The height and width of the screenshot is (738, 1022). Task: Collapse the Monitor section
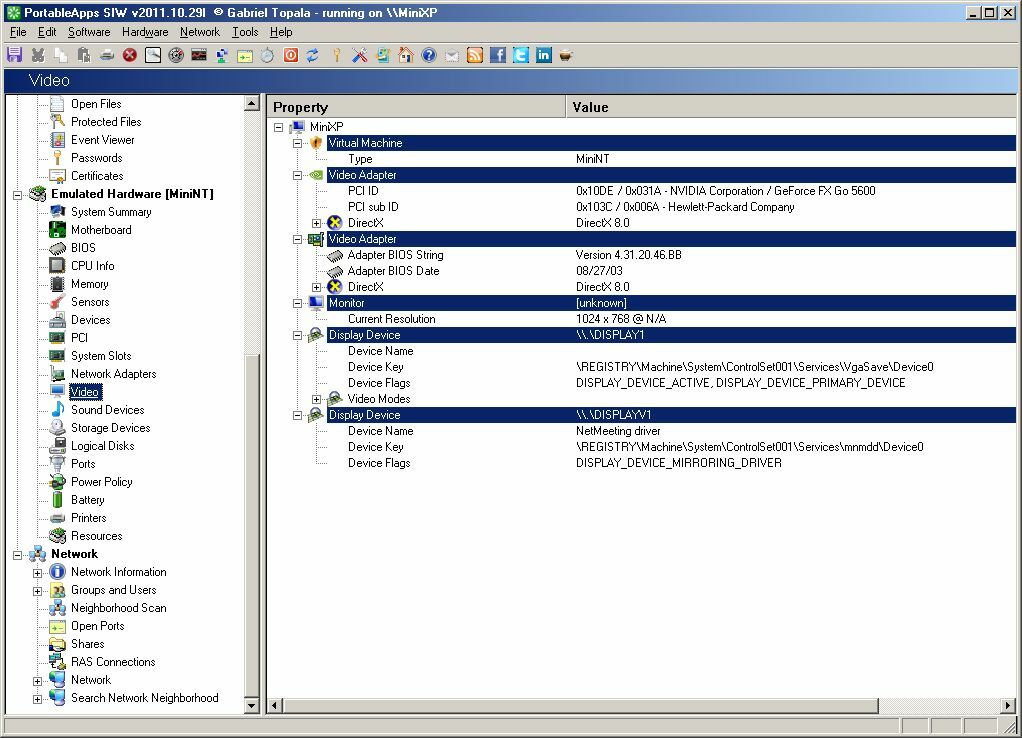pyautogui.click(x=297, y=303)
